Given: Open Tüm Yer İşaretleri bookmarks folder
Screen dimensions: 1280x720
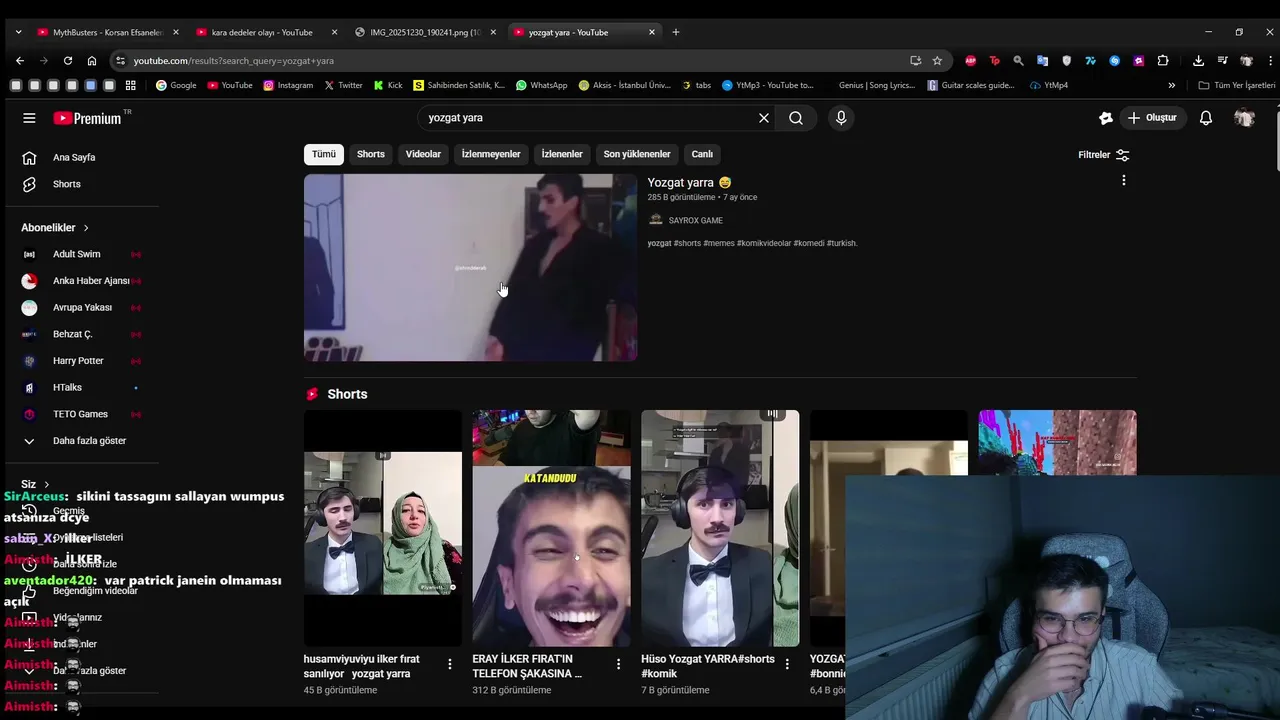Looking at the screenshot, I should click(x=1237, y=85).
